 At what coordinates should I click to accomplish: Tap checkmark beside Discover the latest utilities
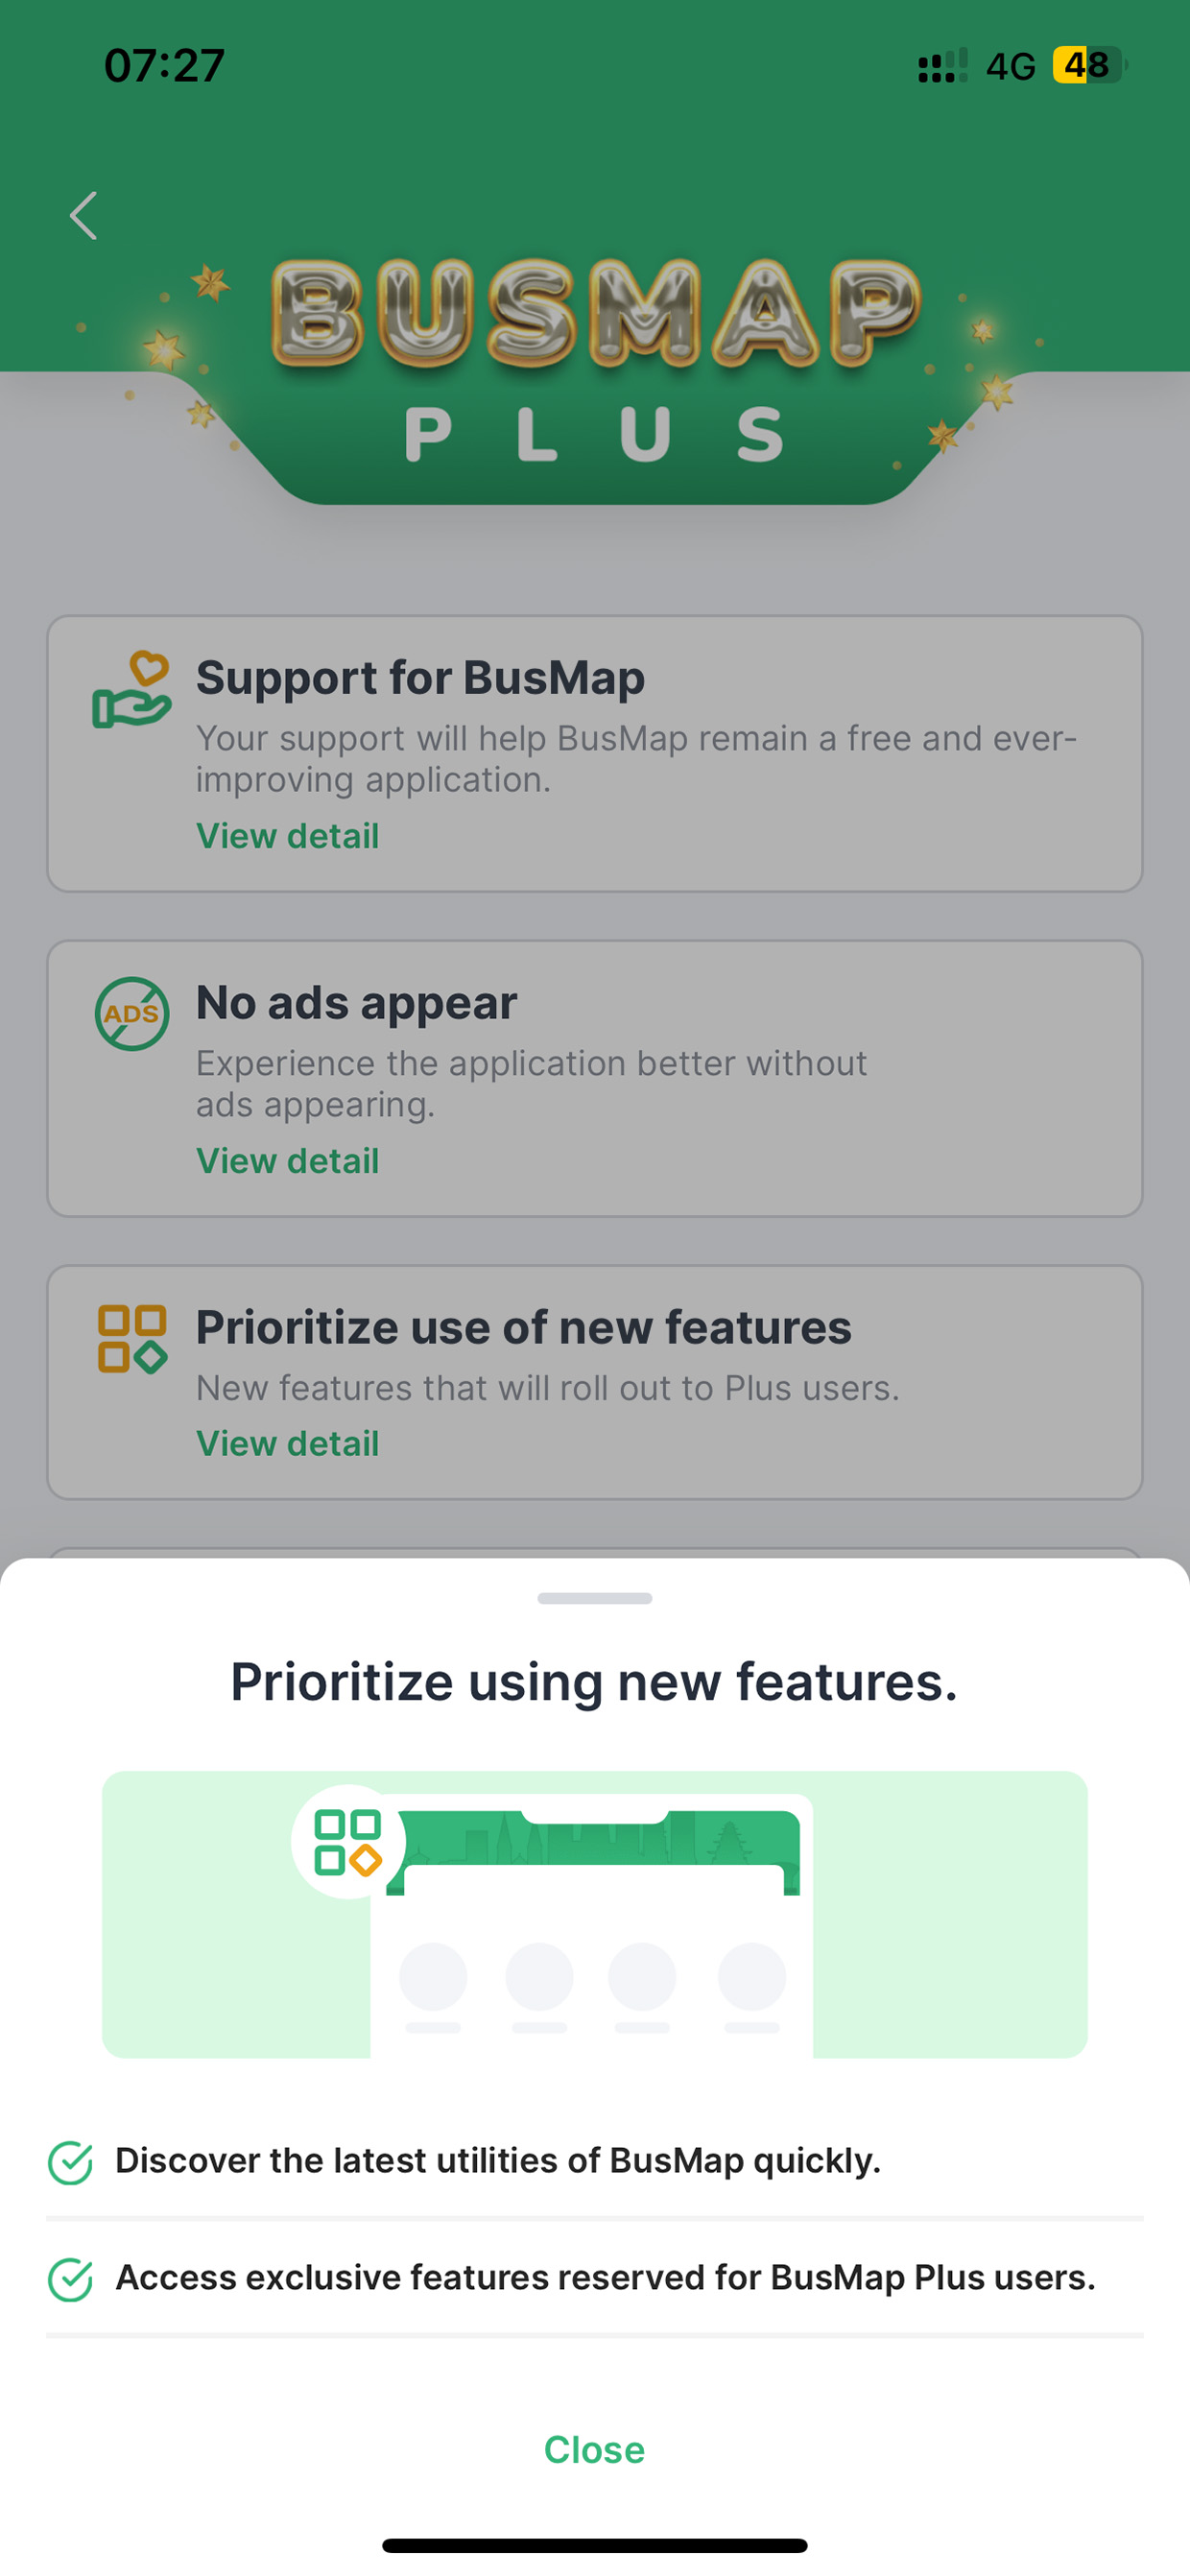pos(71,2163)
